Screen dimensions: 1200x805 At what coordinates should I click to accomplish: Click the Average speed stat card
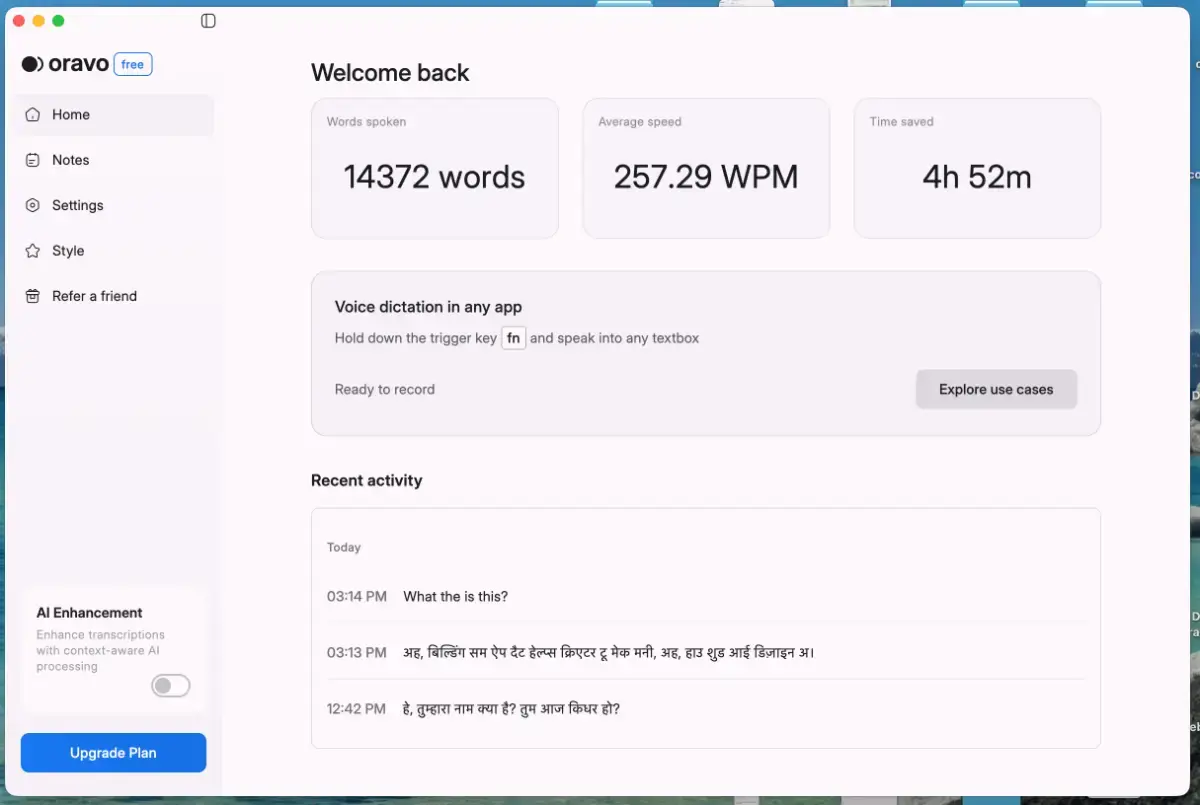point(706,168)
